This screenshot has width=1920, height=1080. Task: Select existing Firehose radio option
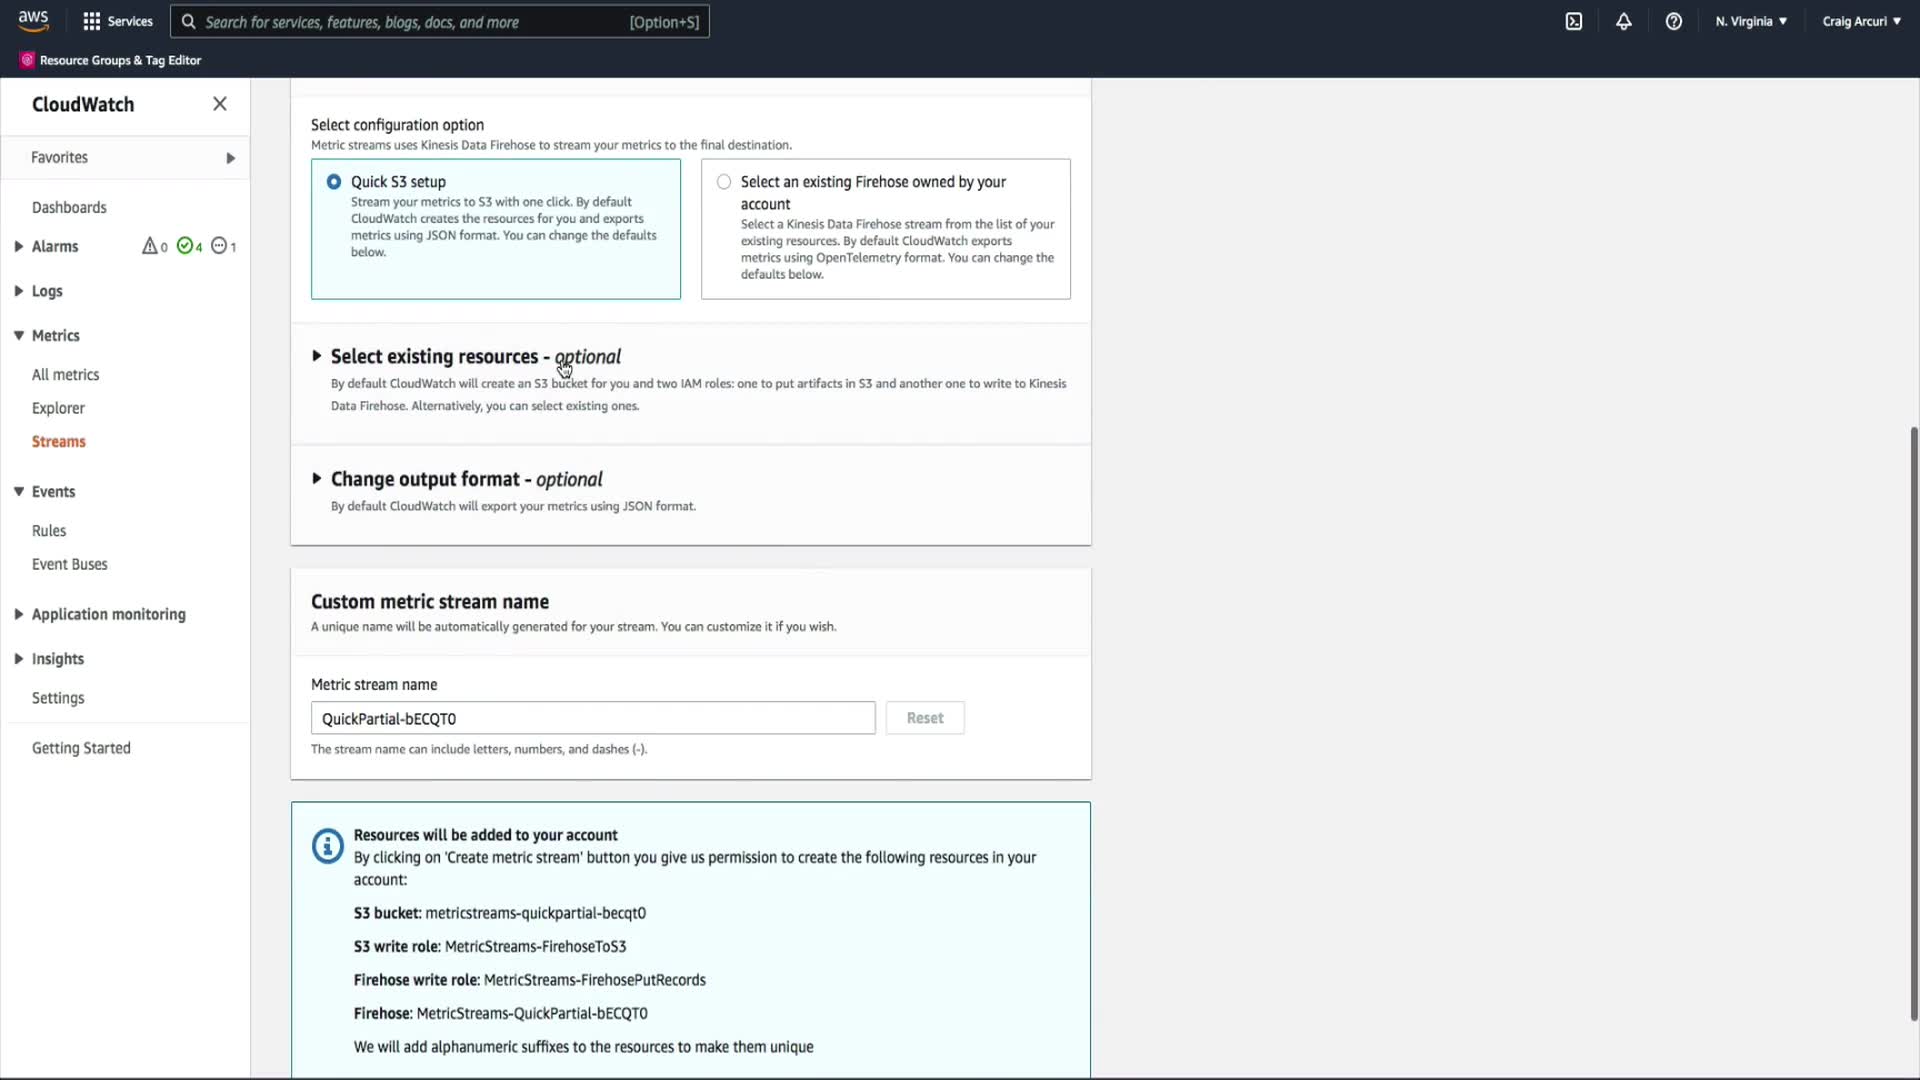[x=724, y=182]
